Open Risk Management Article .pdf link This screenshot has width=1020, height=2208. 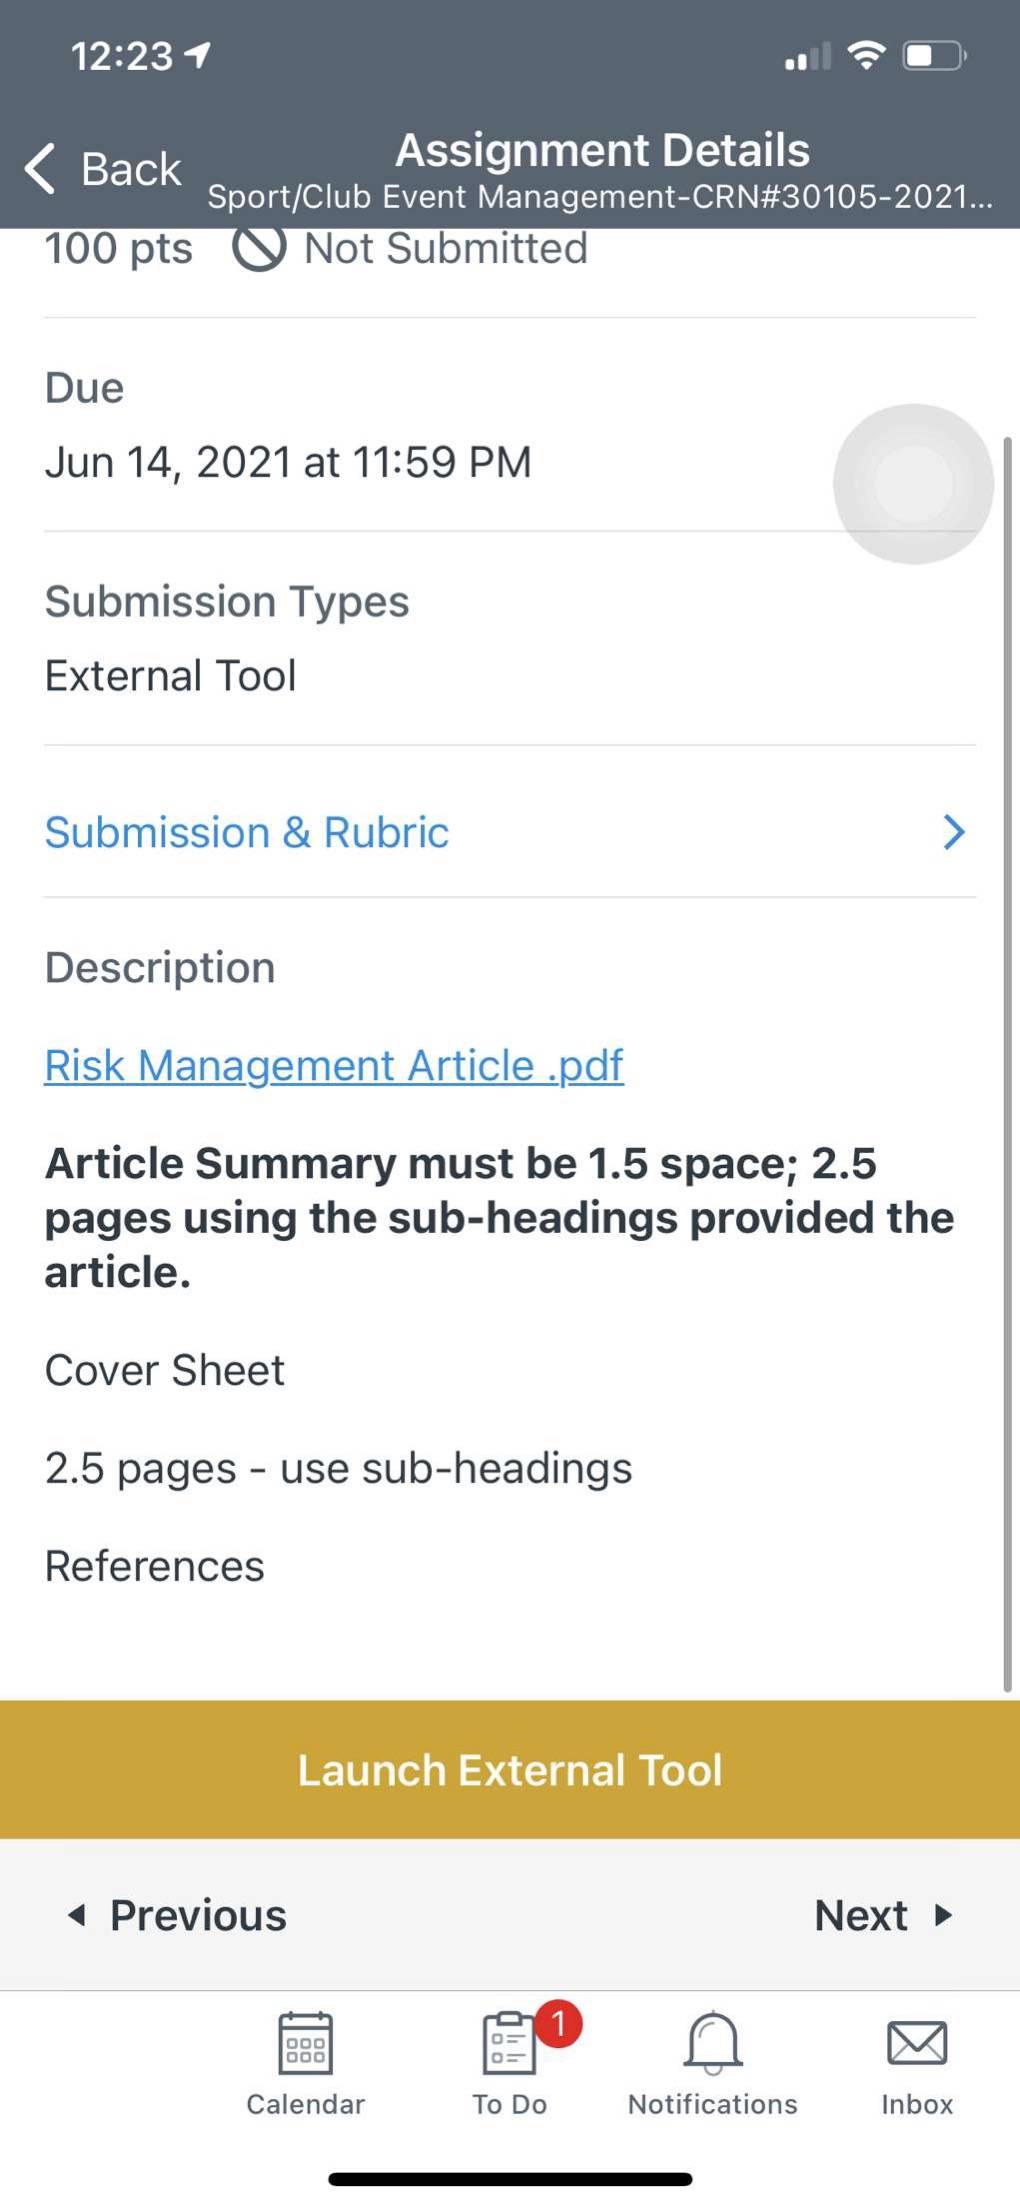(334, 1065)
